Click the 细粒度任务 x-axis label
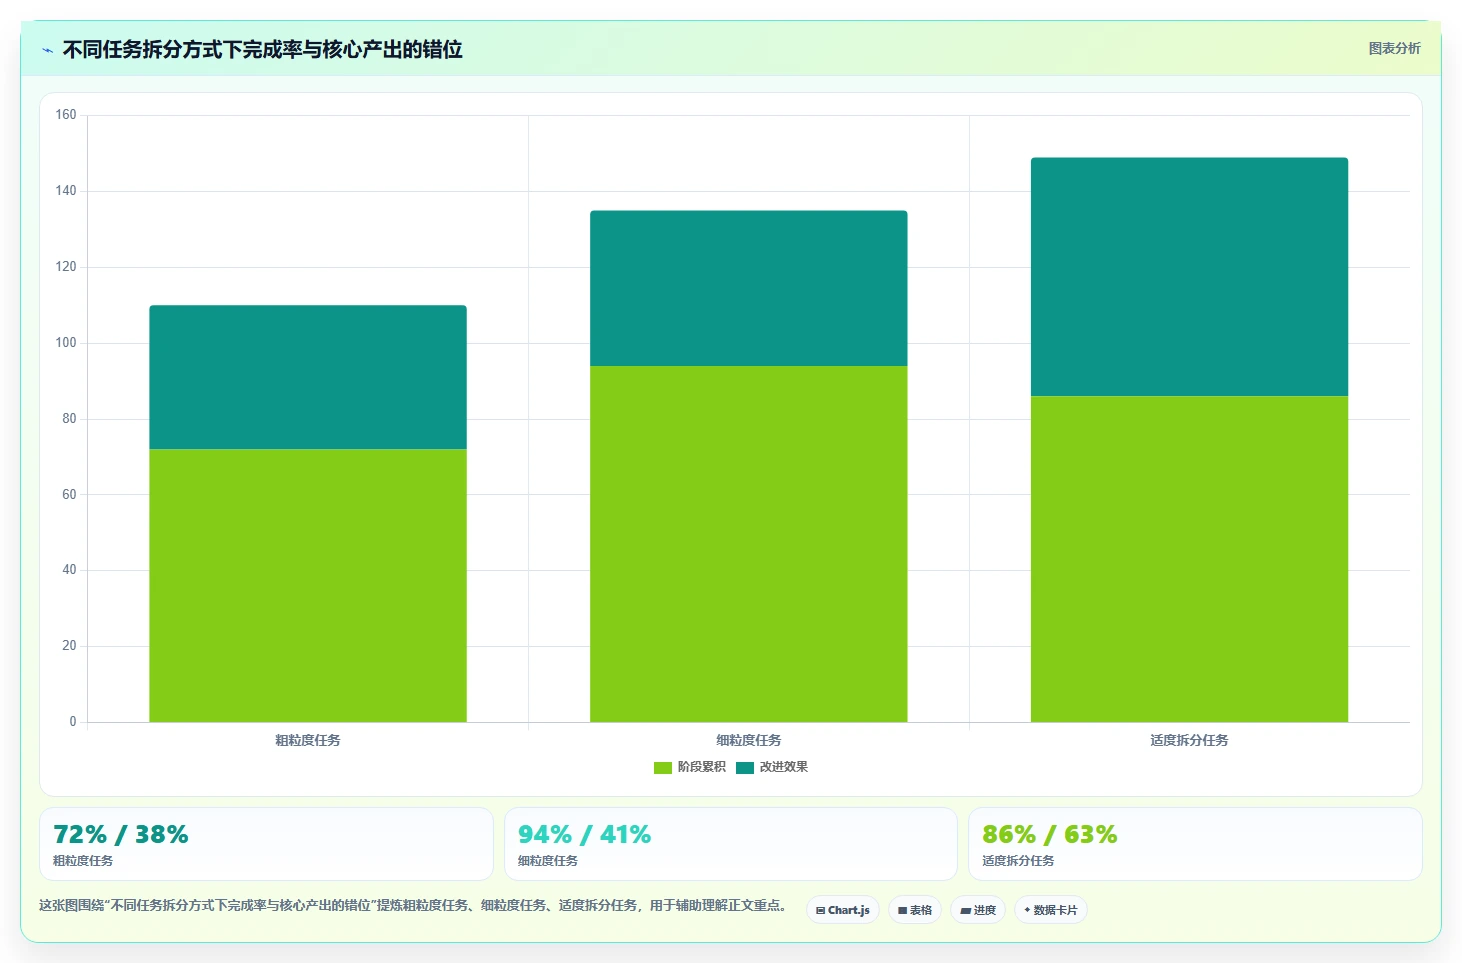 (749, 740)
